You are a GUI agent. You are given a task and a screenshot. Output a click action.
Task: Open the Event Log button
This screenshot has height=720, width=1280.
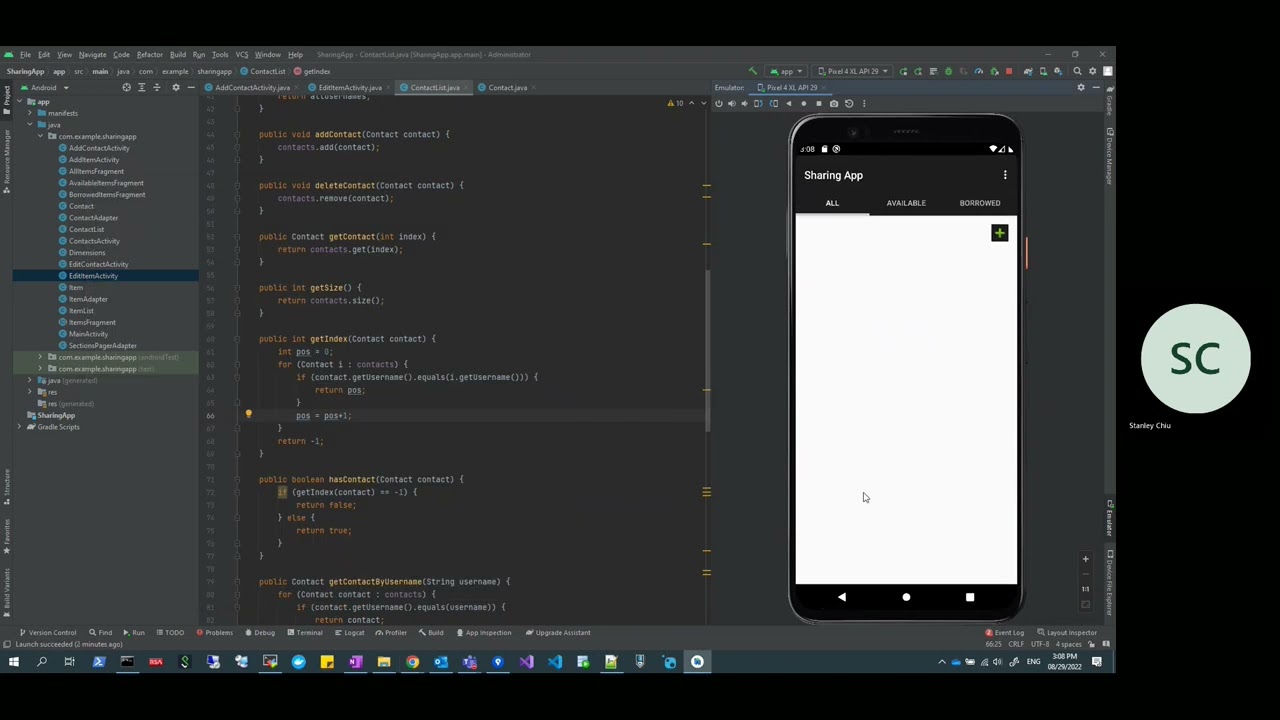pyautogui.click(x=1005, y=632)
